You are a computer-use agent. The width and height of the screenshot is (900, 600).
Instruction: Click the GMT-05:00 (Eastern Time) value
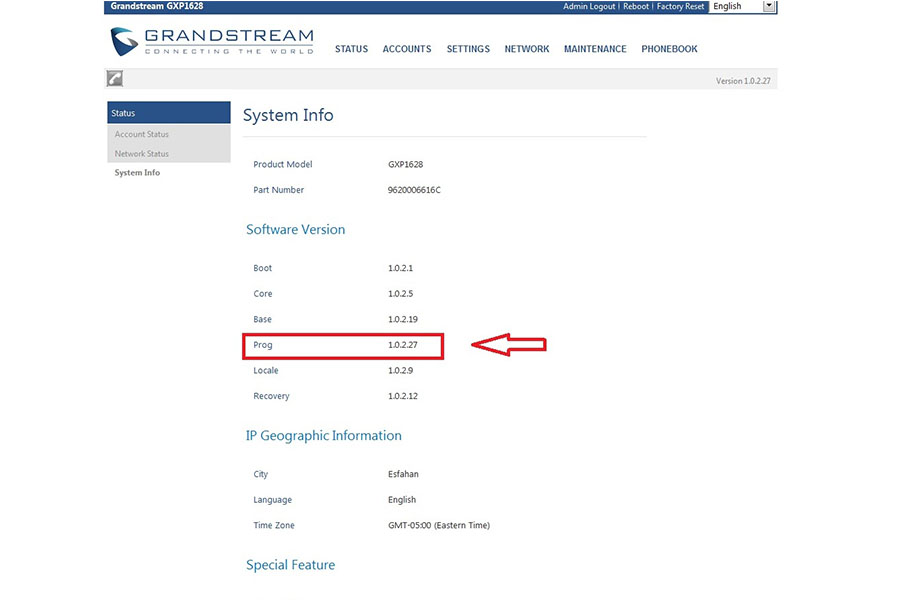439,525
